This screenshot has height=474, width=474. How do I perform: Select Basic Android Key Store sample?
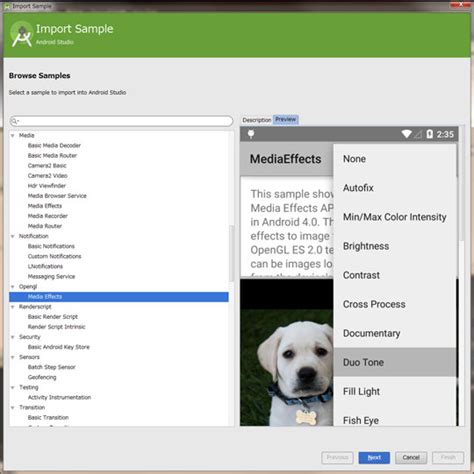point(59,347)
